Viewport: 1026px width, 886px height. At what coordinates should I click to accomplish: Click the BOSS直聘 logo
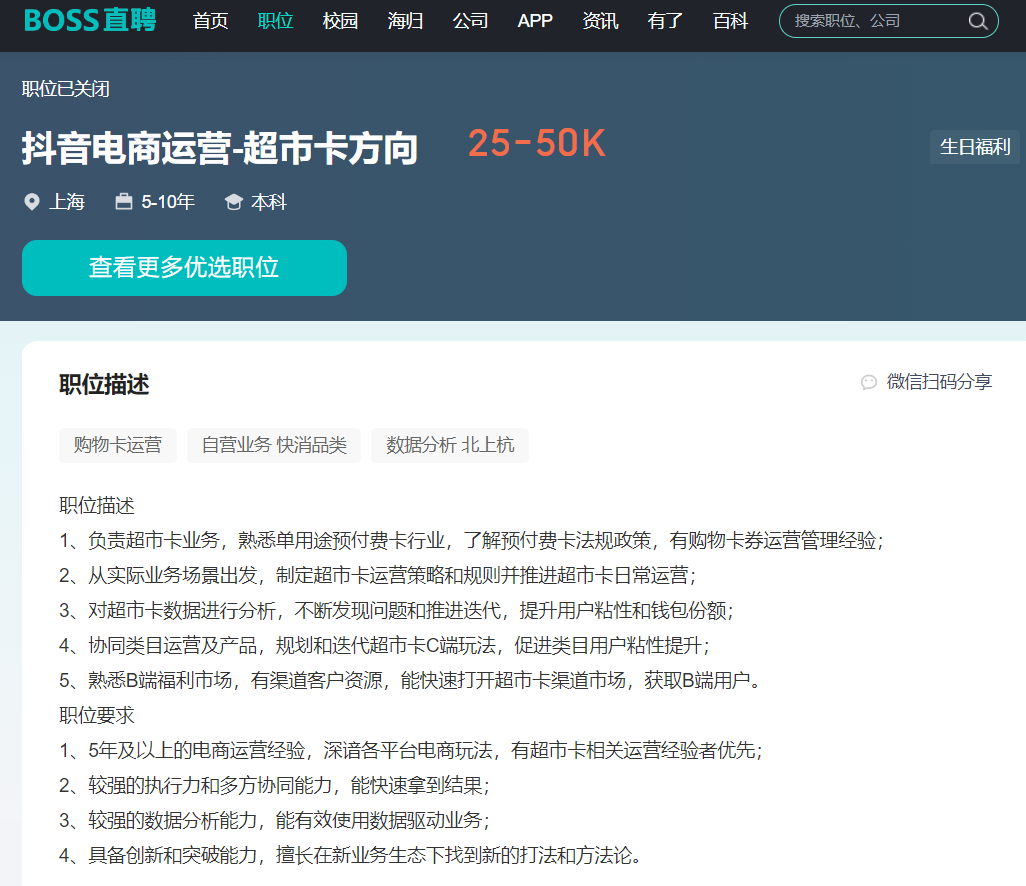(x=90, y=20)
